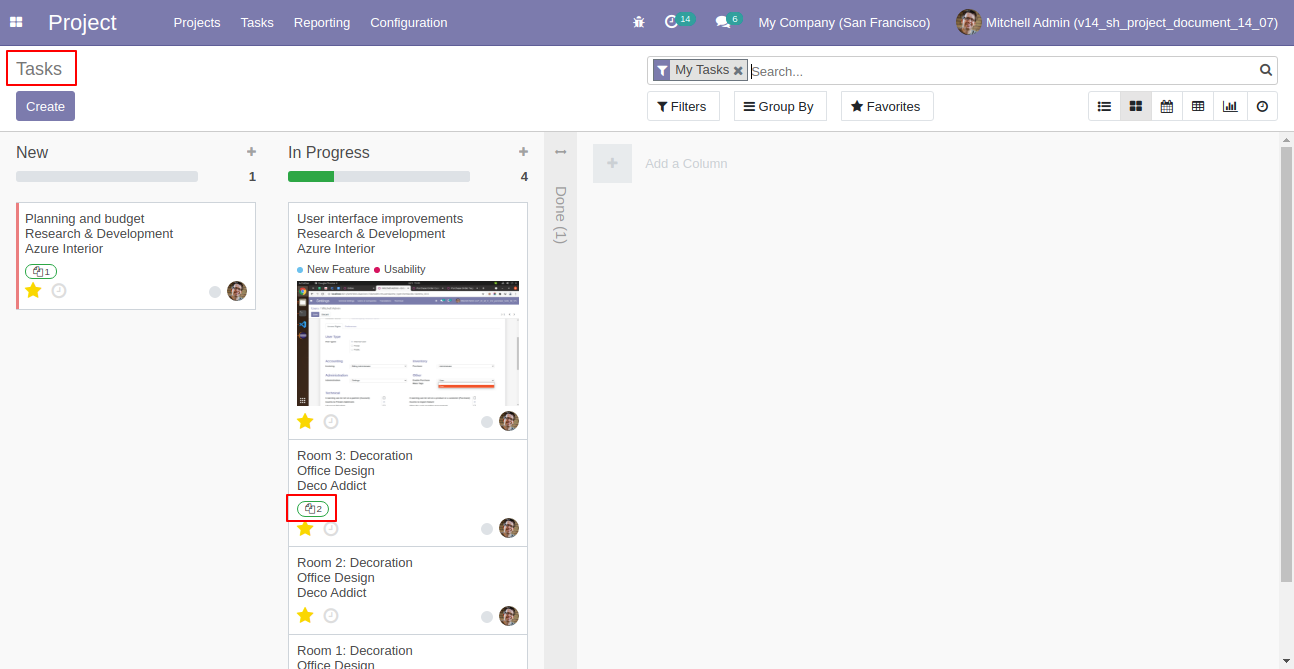
Task: Open activity clock on Planning and budget
Action: click(x=59, y=291)
